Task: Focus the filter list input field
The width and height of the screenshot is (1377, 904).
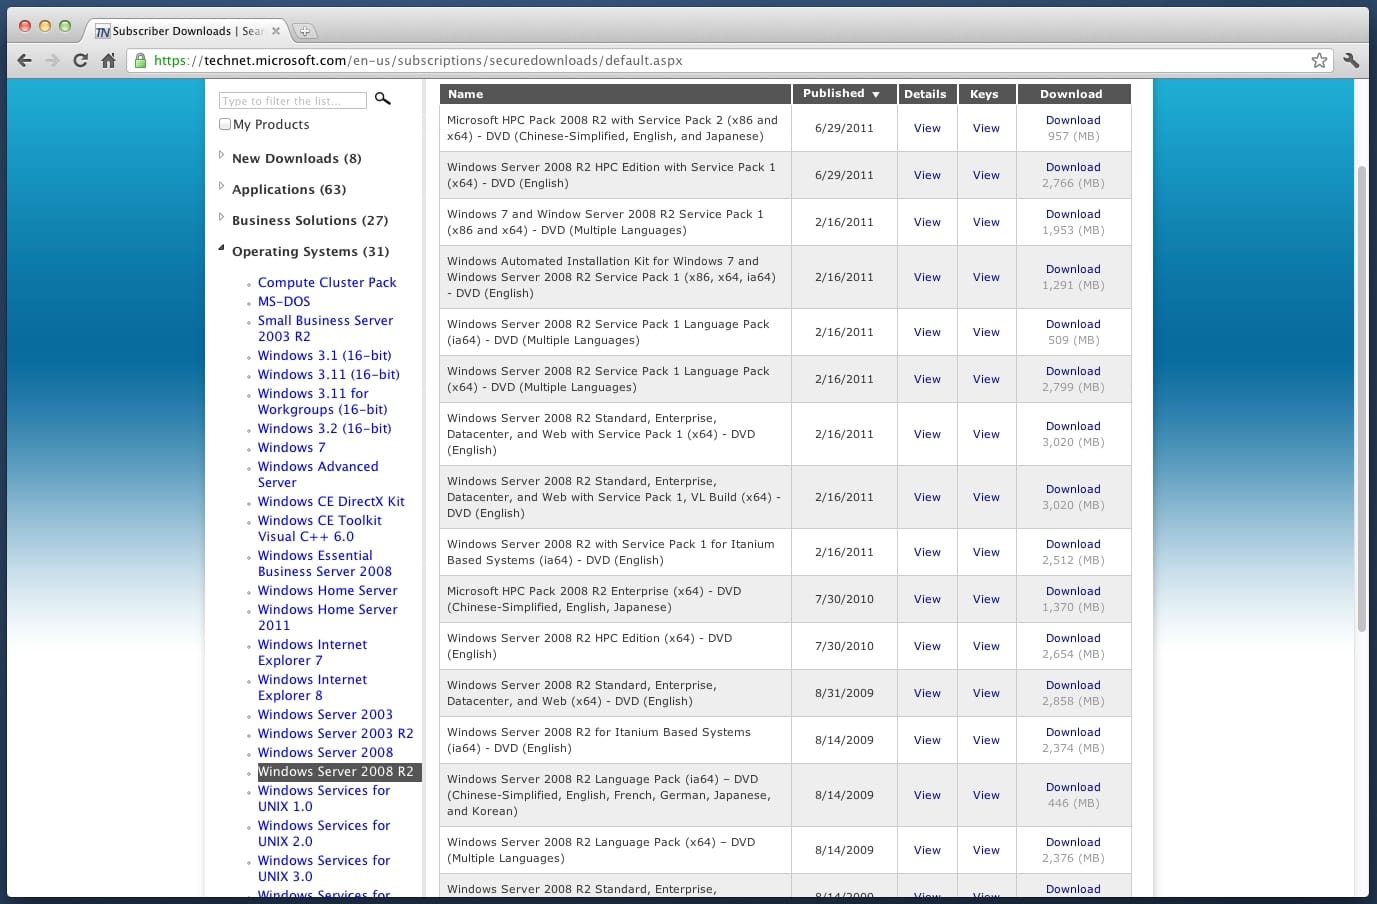Action: 292,101
